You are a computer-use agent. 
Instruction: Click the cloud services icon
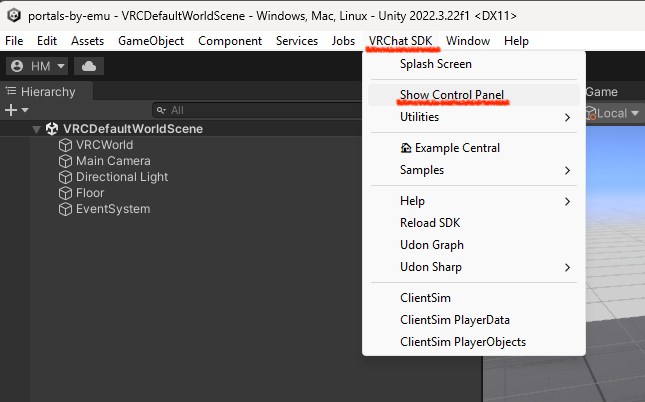(88, 66)
